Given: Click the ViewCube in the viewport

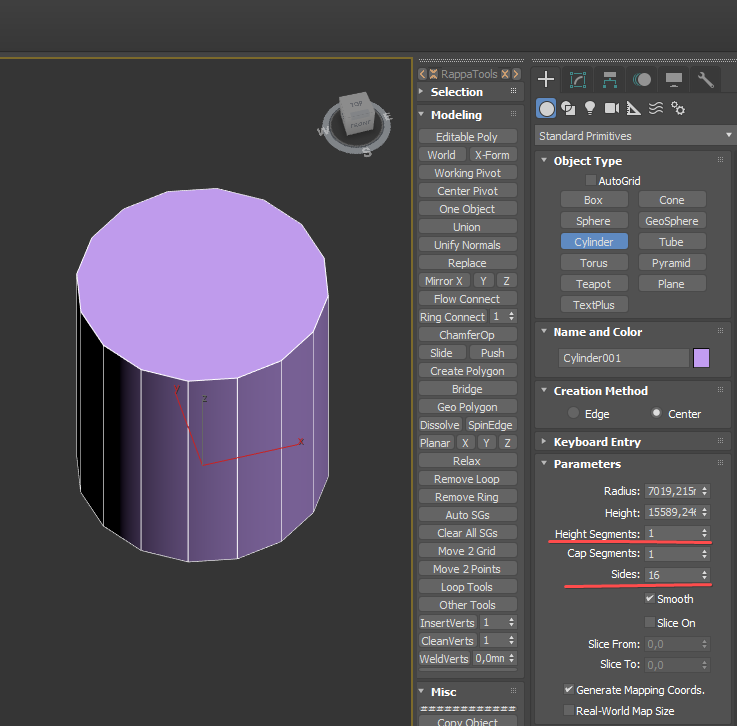Looking at the screenshot, I should (357, 114).
